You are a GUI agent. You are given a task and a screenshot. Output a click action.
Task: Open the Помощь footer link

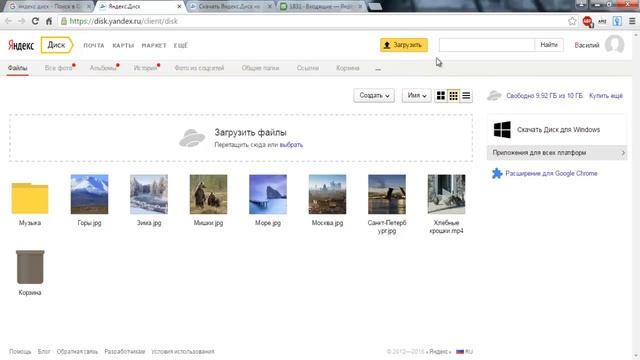(20, 351)
